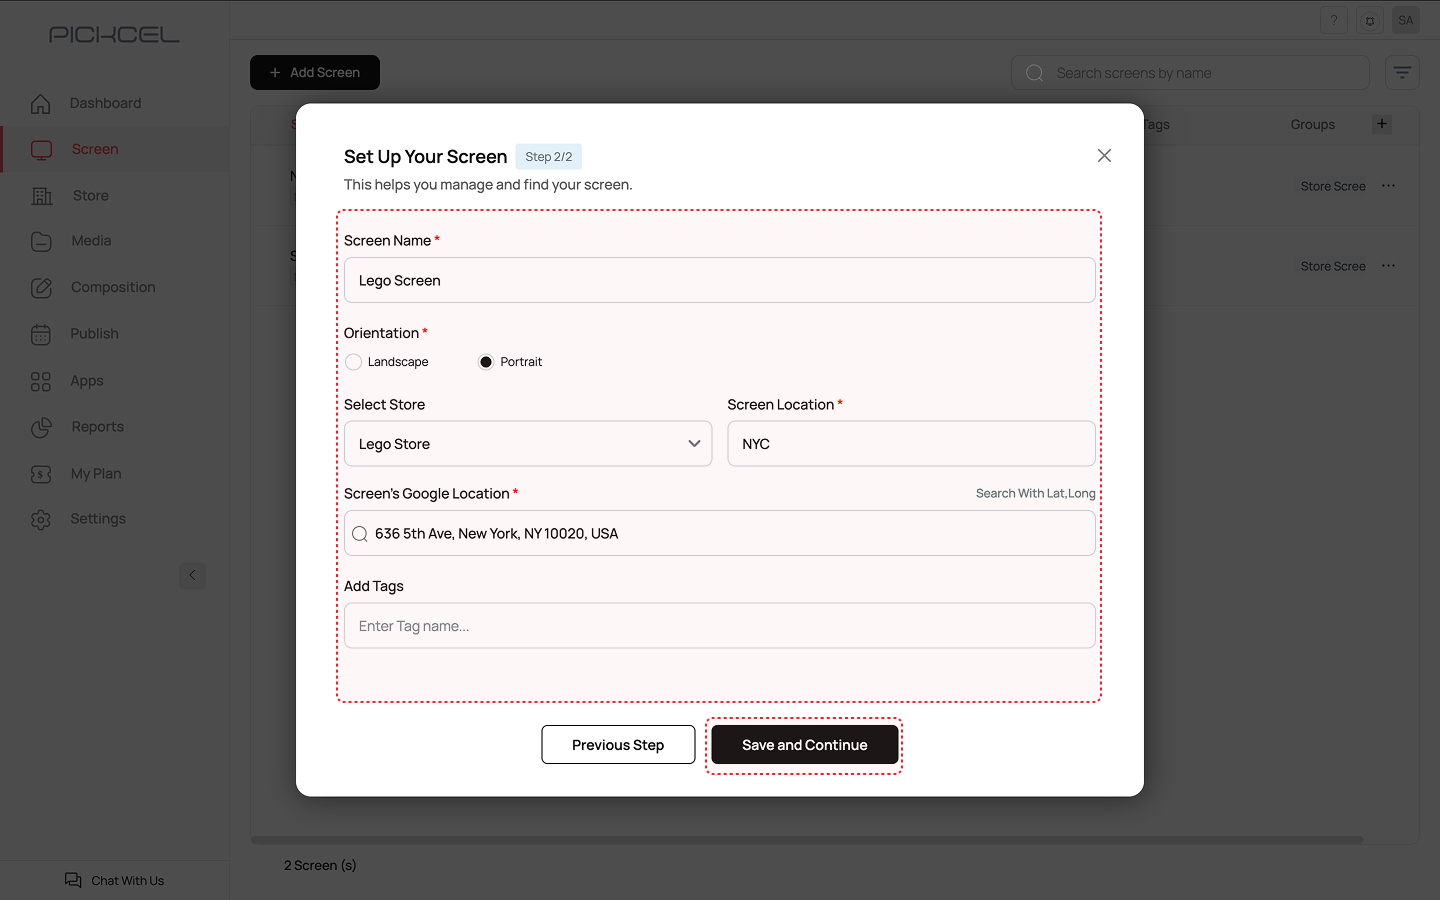Open the filter options icon near search
Image resolution: width=1440 pixels, height=900 pixels.
click(x=1402, y=73)
